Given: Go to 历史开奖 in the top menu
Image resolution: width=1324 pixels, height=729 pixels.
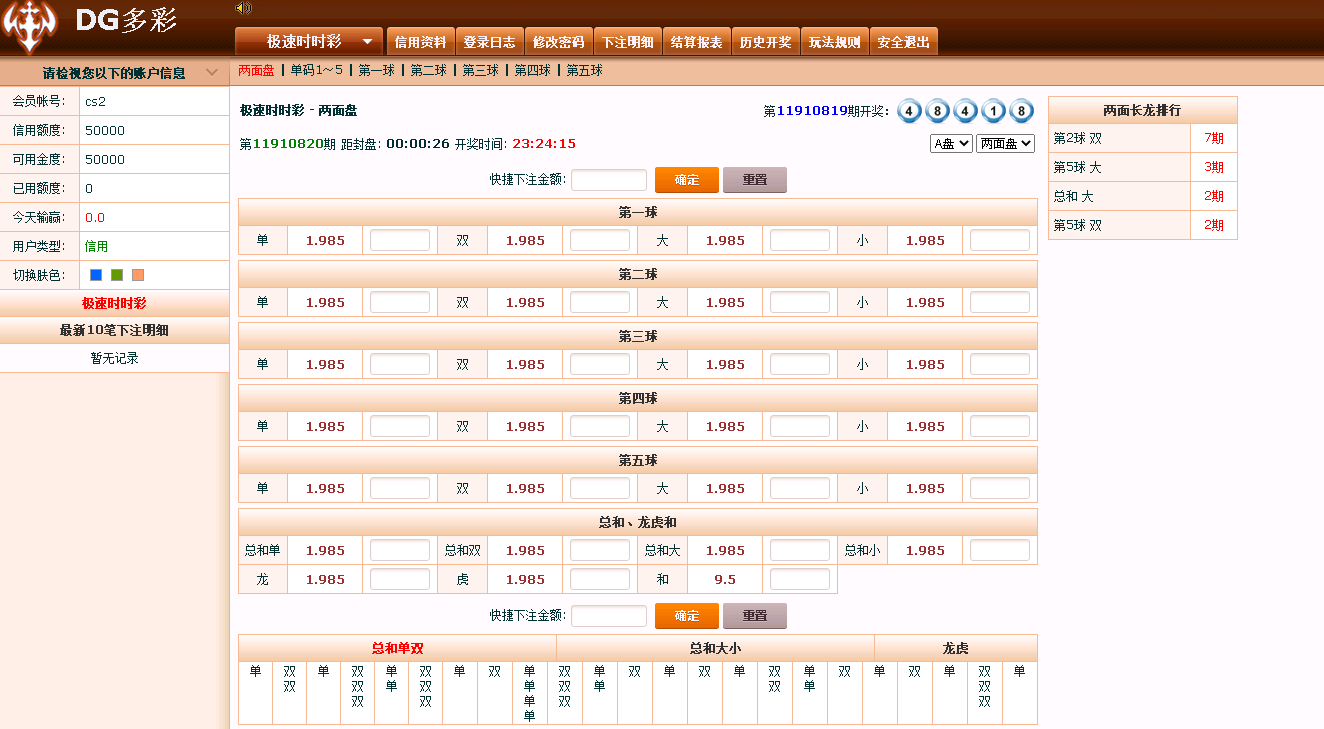Looking at the screenshot, I should (765, 42).
